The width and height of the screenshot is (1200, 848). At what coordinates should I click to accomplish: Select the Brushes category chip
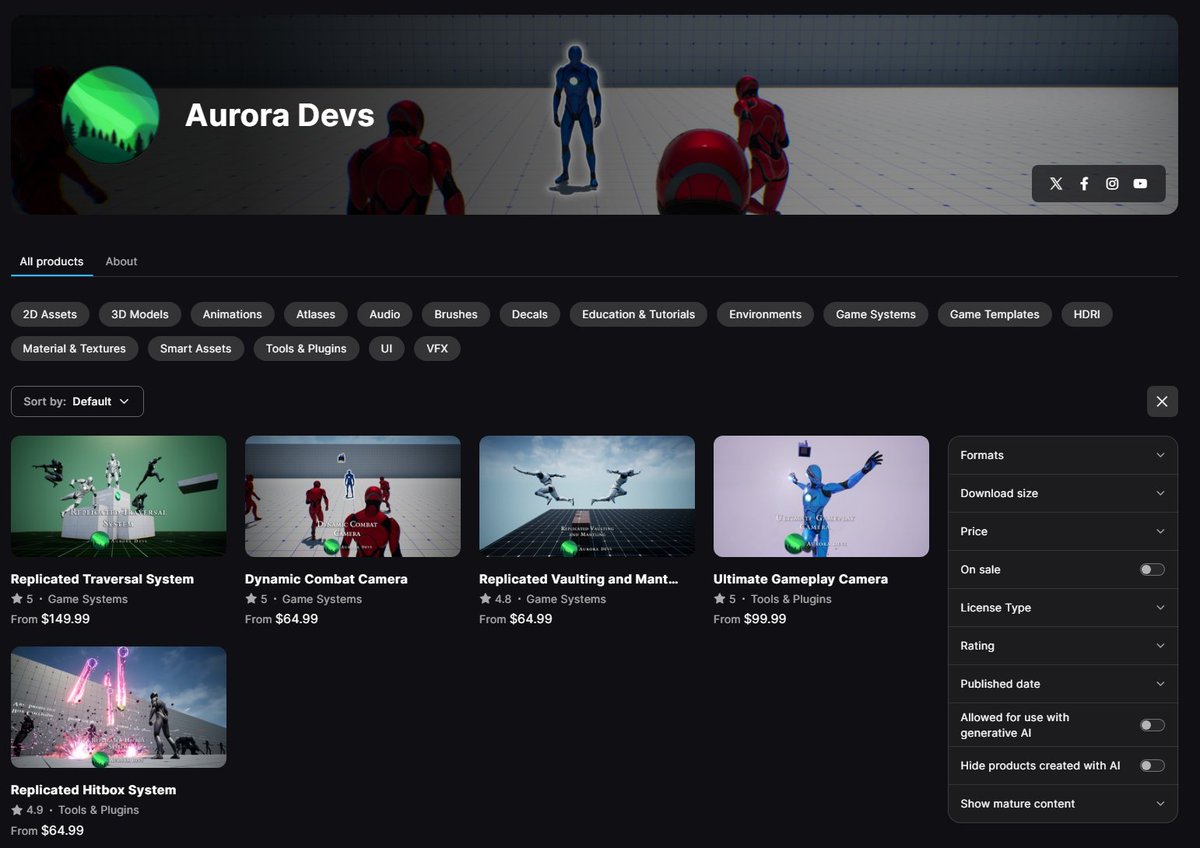pyautogui.click(x=456, y=314)
